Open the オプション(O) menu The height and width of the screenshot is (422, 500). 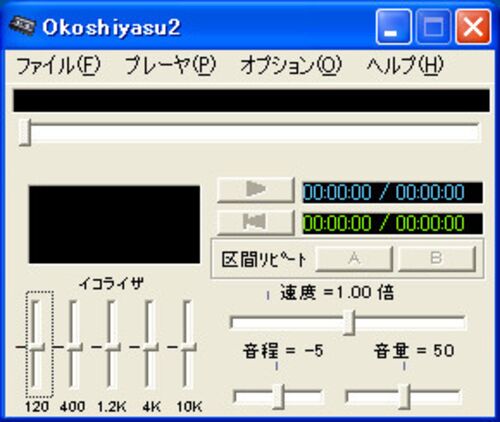[291, 65]
